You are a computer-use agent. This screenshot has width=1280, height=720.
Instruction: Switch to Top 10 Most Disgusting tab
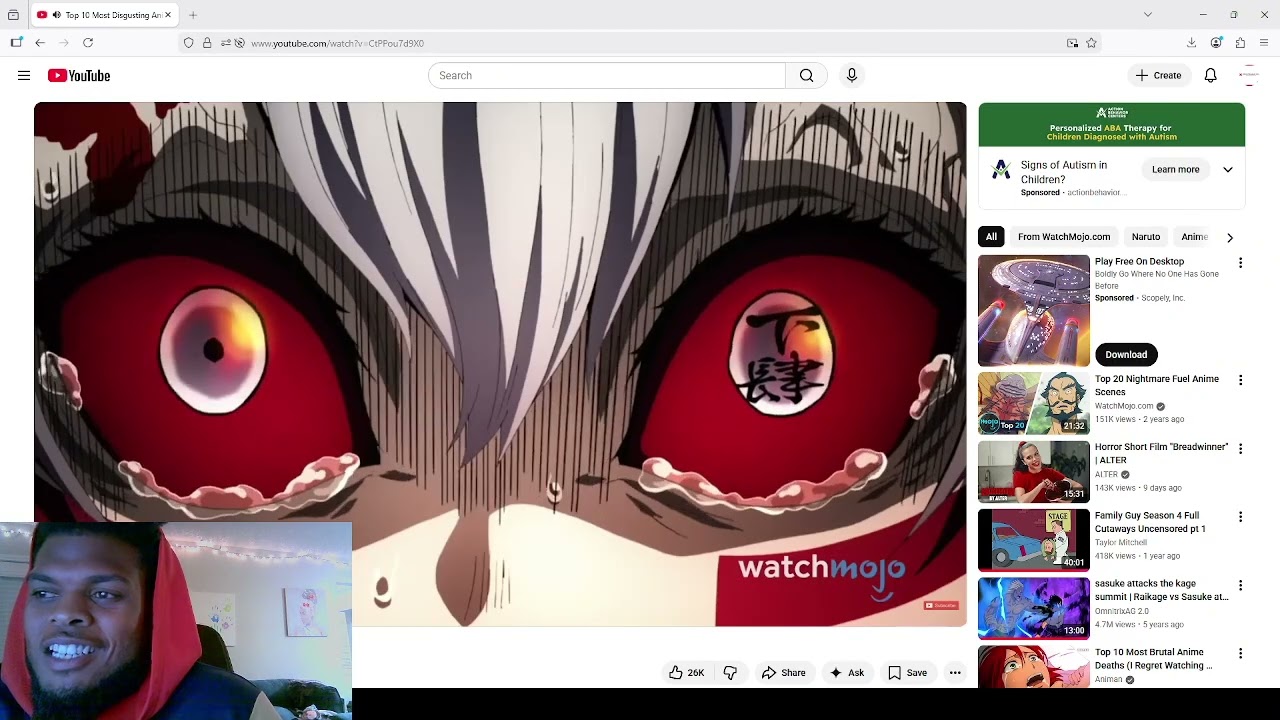[x=104, y=15]
